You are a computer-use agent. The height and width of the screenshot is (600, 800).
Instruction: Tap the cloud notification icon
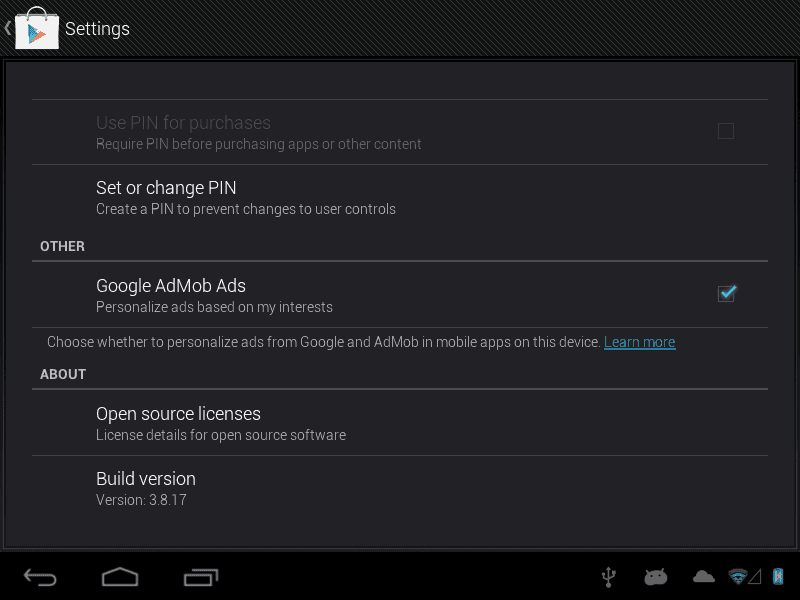click(704, 577)
